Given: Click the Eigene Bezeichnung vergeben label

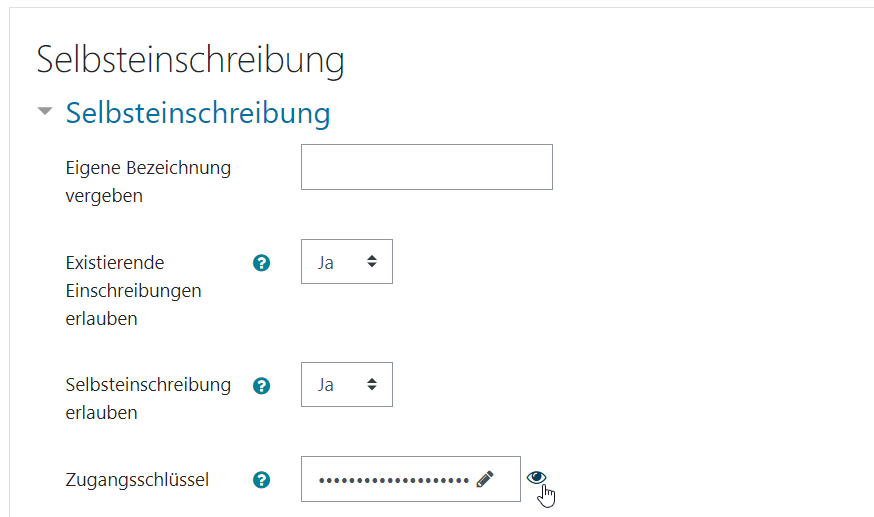Looking at the screenshot, I should (x=148, y=182).
